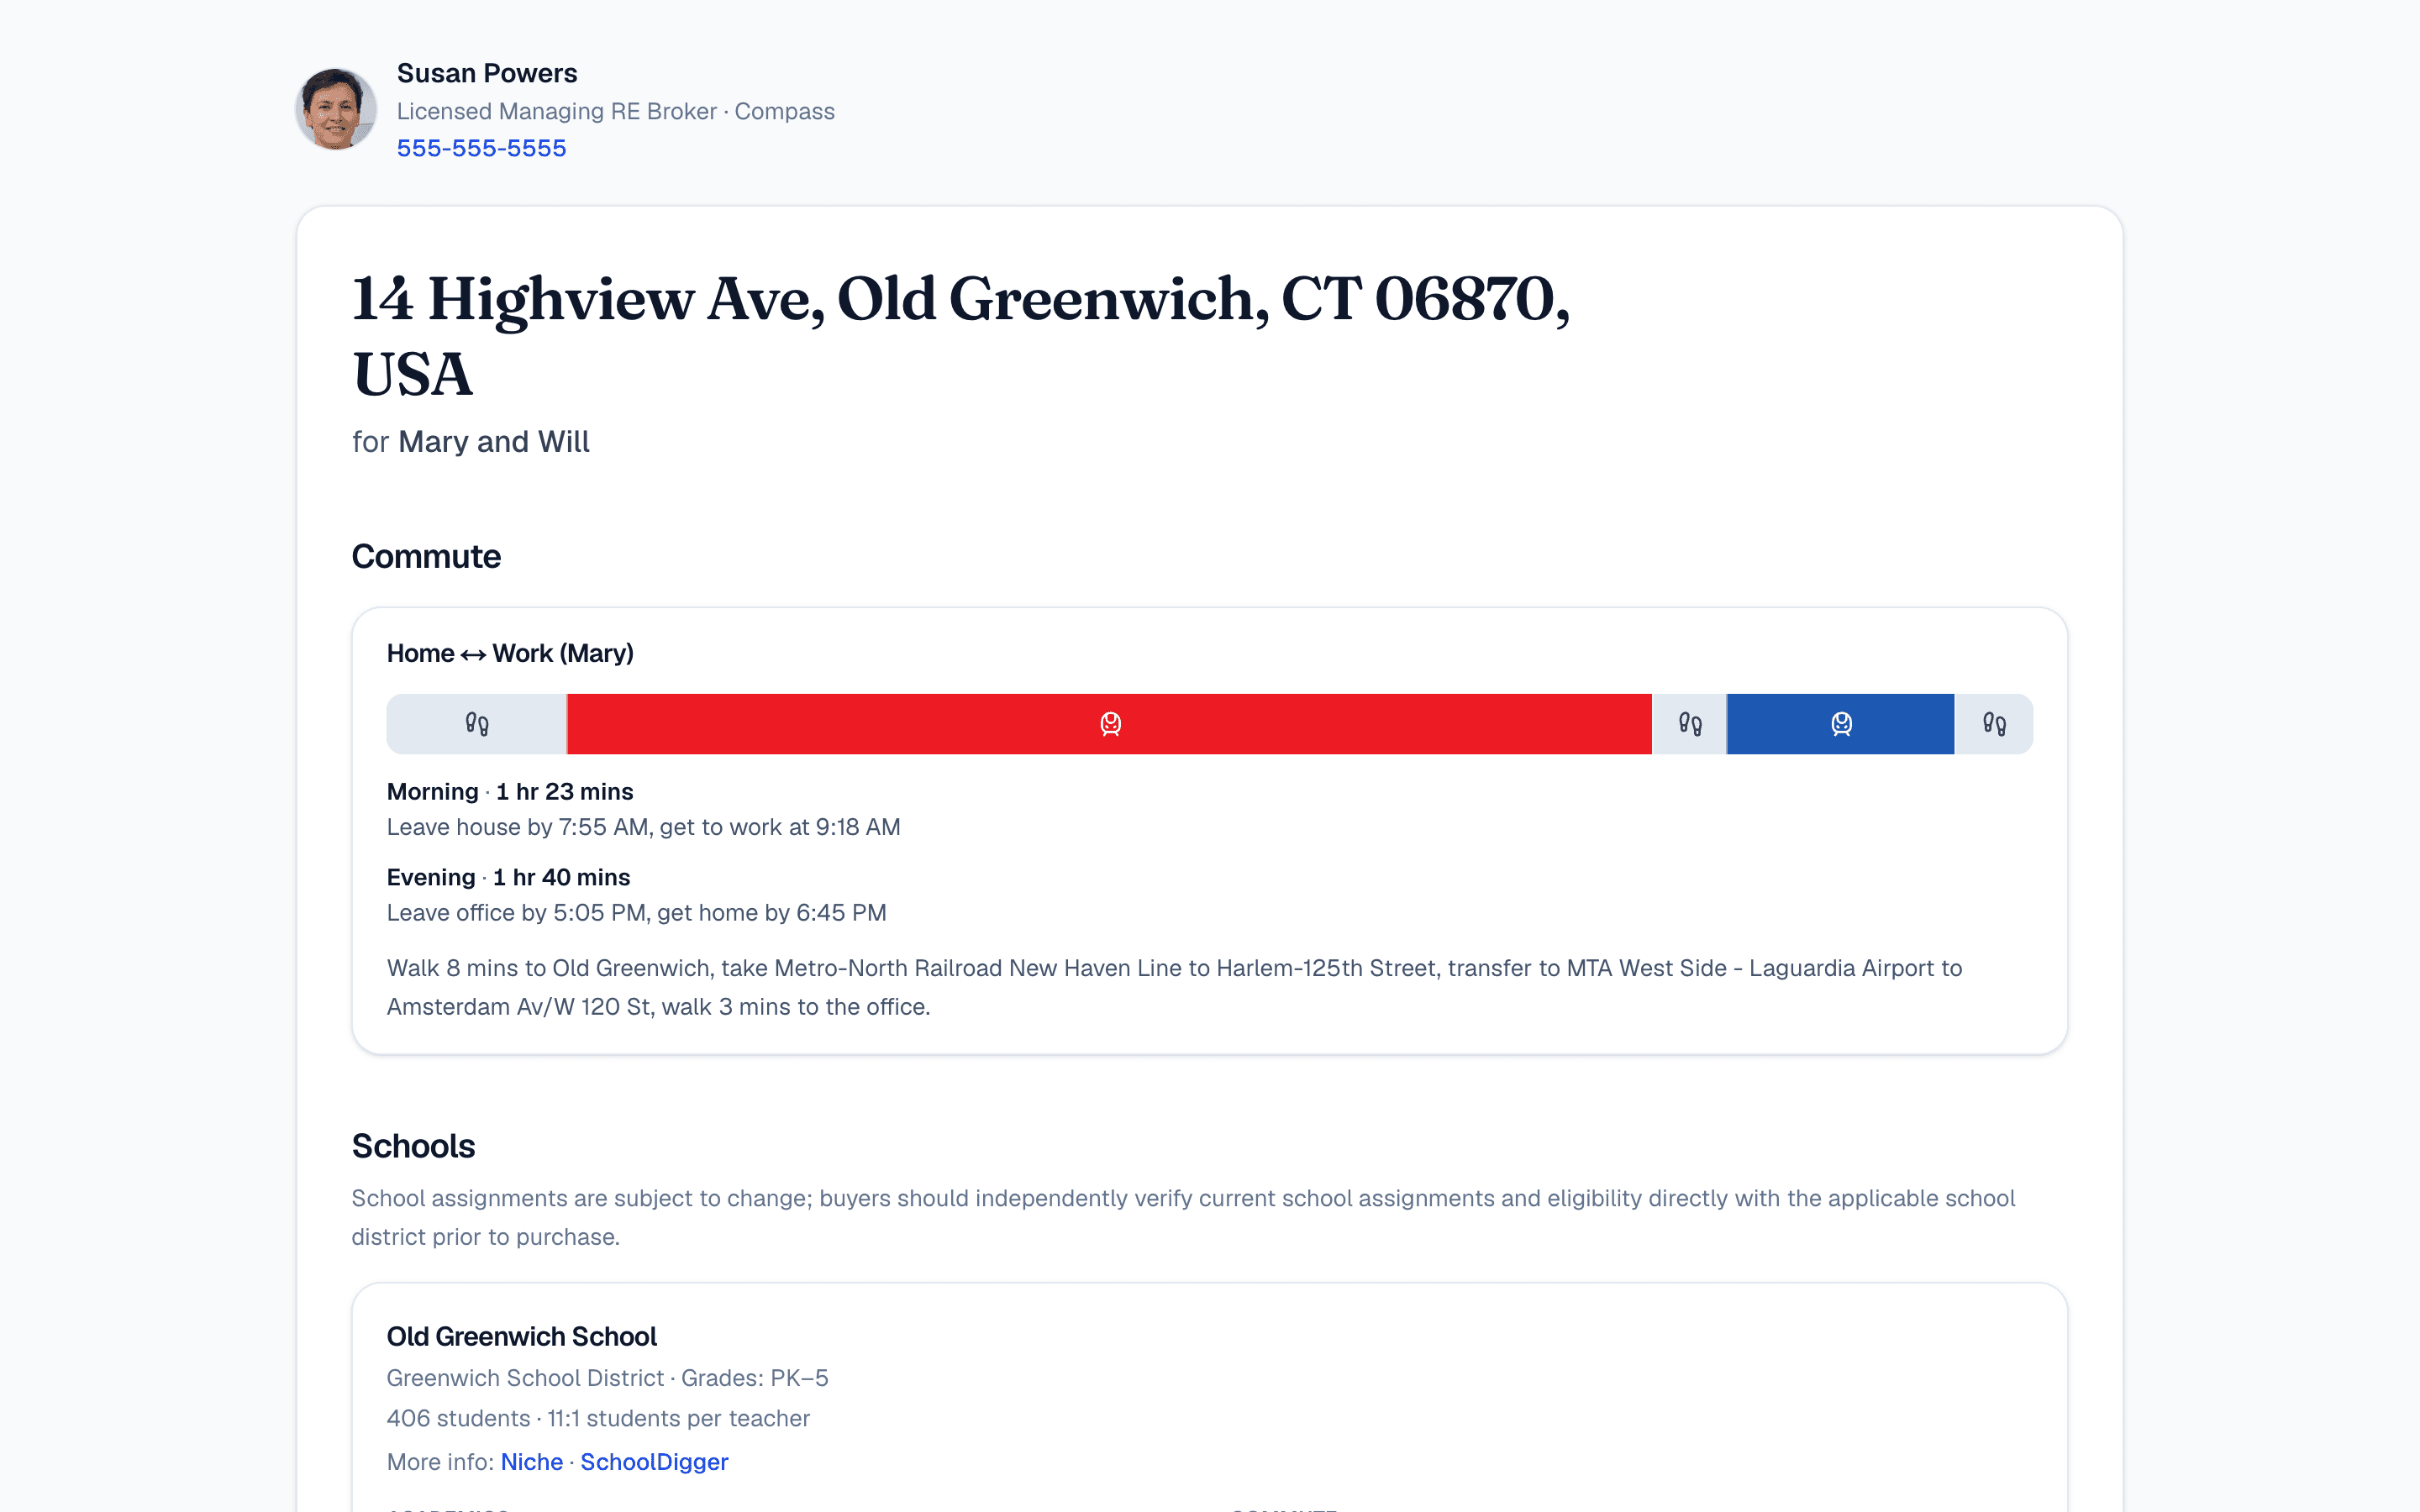The height and width of the screenshot is (1512, 2420).
Task: Click the school assignments disclaimer text
Action: [x=1183, y=1217]
